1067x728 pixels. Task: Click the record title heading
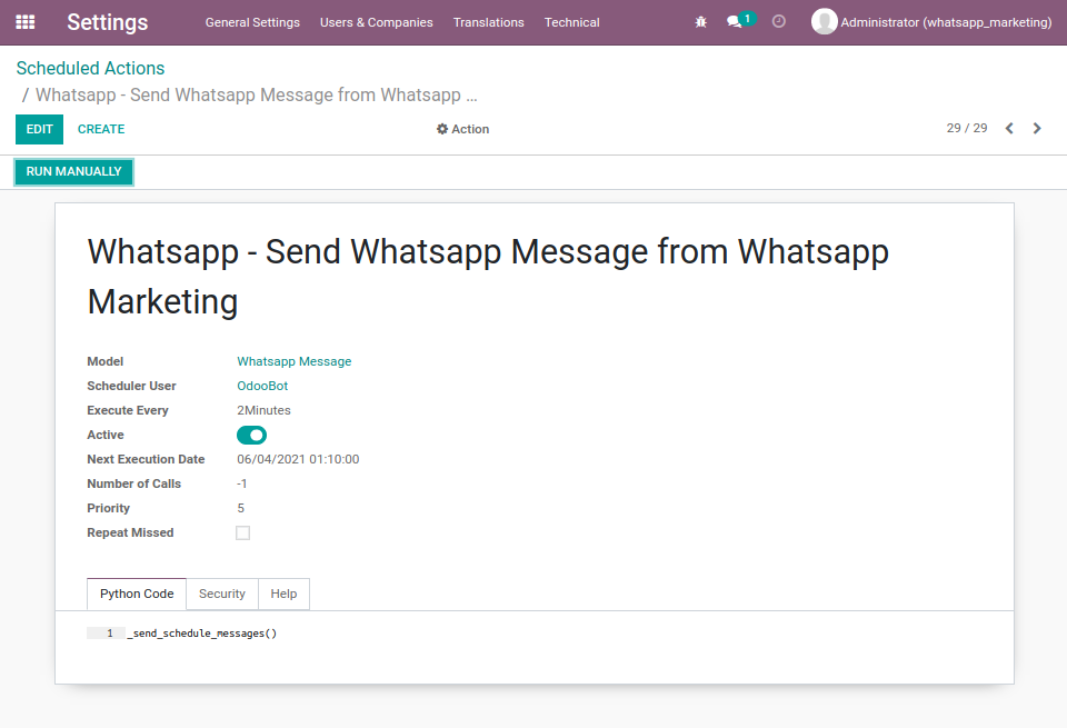tap(488, 276)
